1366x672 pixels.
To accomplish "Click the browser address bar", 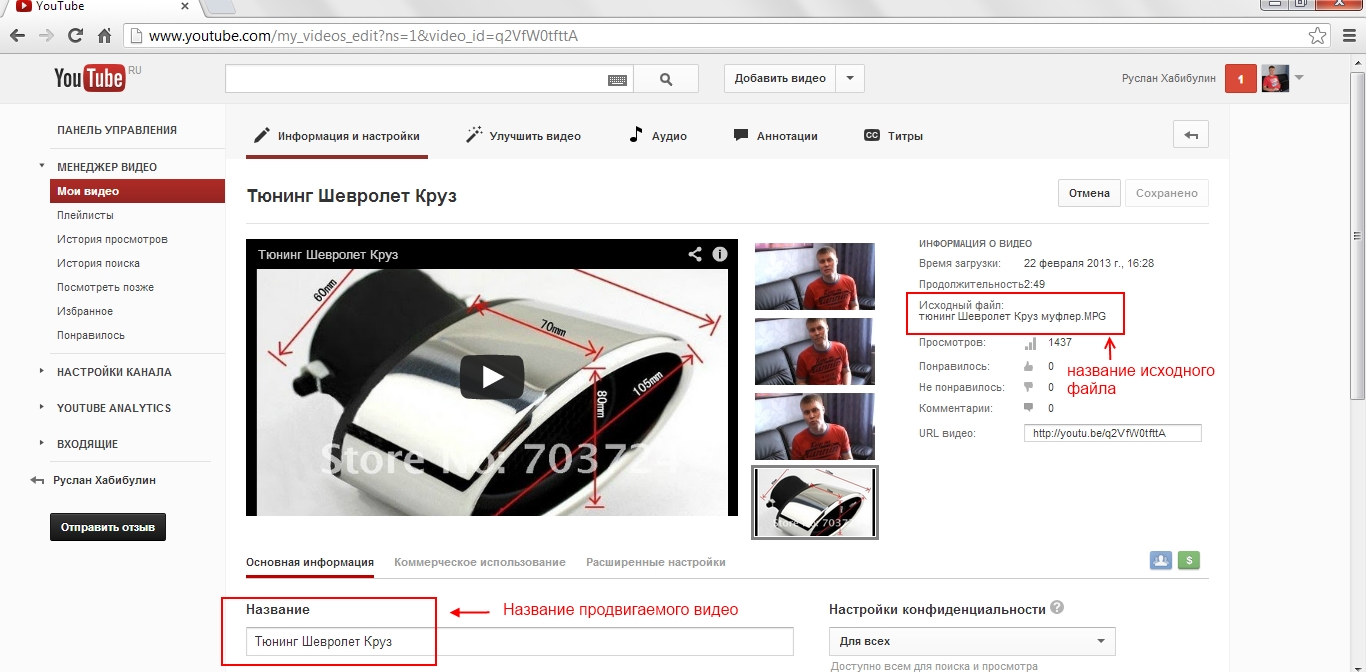I will point(727,36).
